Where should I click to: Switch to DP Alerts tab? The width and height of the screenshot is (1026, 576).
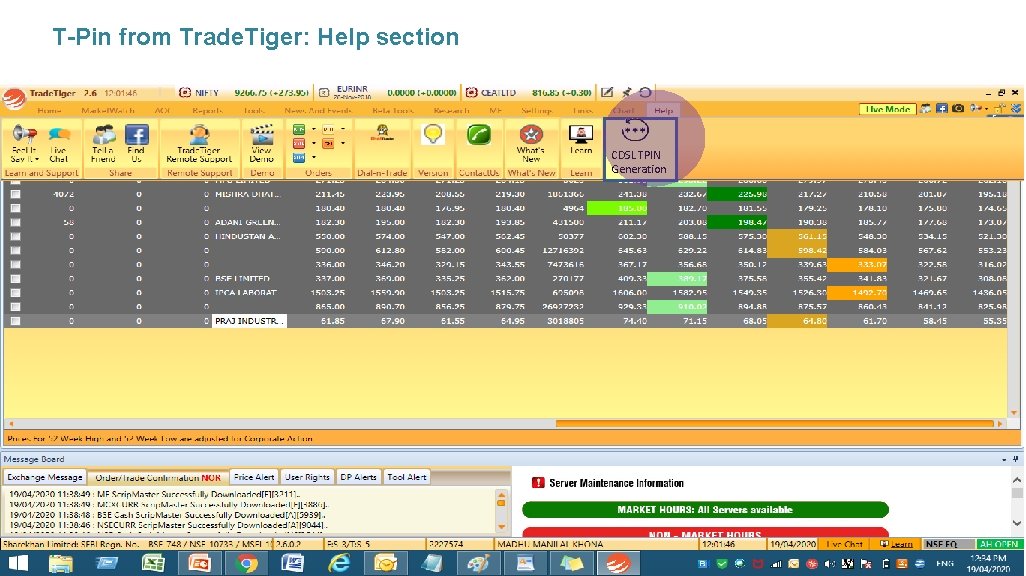click(x=358, y=477)
